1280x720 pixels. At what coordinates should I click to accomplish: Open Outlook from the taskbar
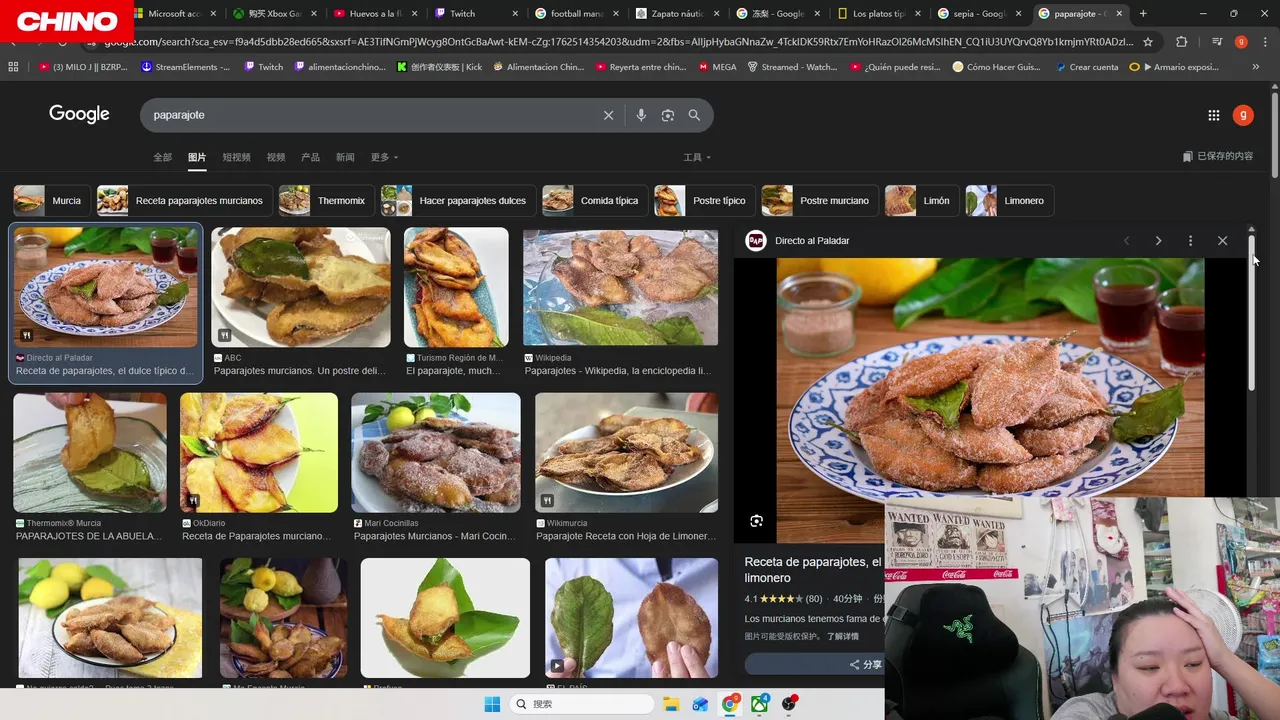coord(700,704)
